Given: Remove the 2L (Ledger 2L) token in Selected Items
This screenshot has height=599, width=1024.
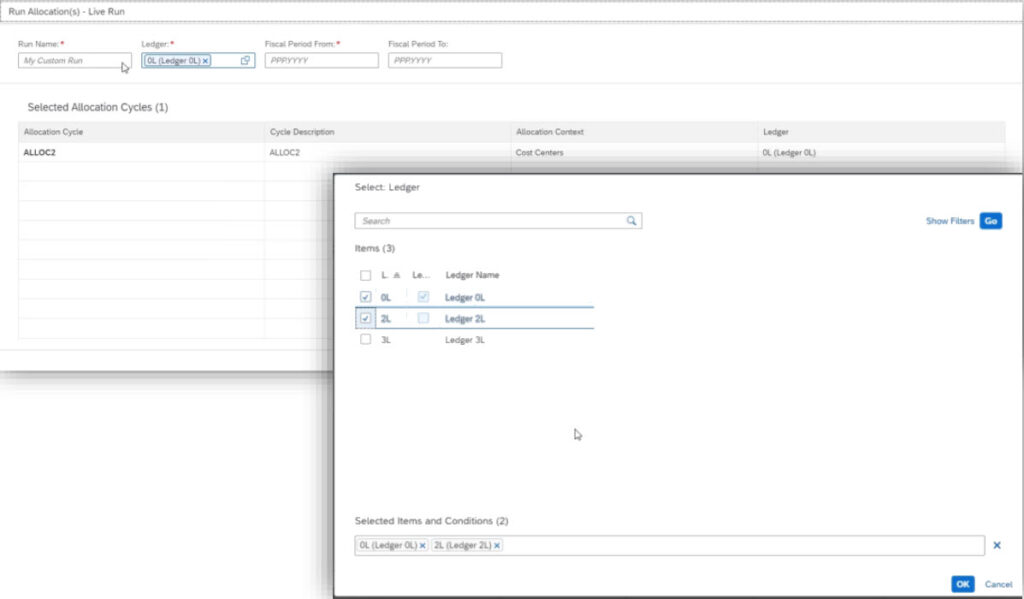Looking at the screenshot, I should tap(497, 546).
